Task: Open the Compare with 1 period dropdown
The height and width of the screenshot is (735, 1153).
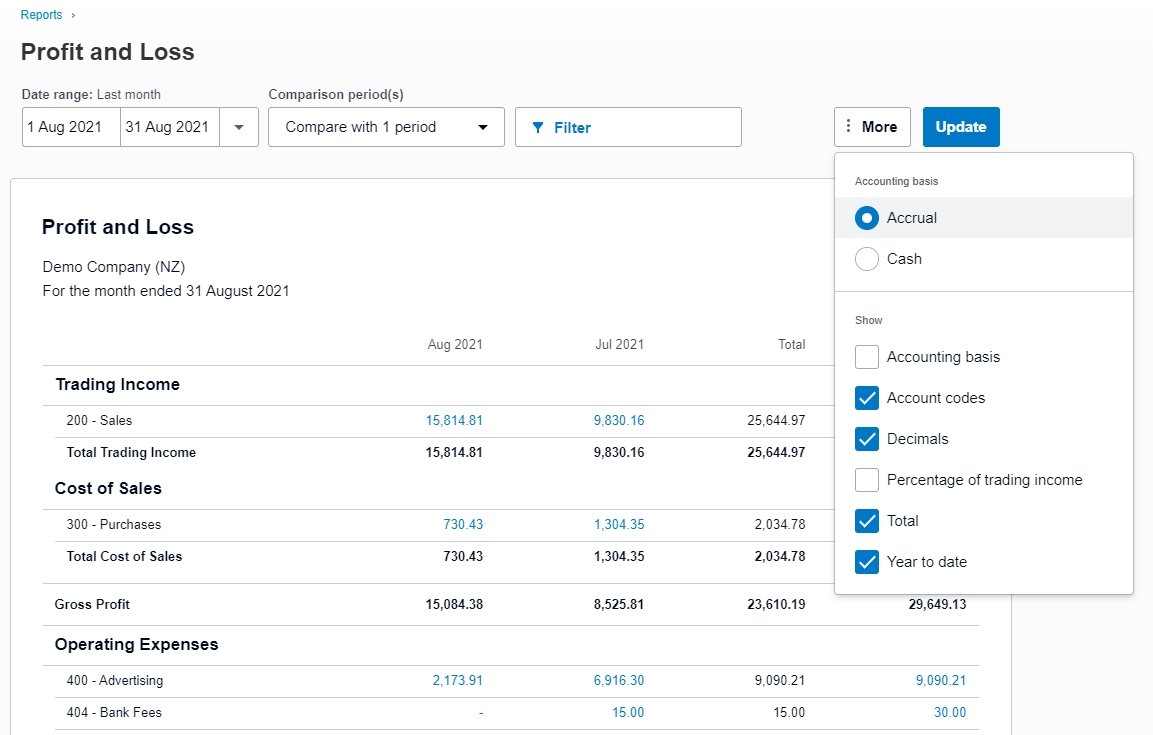Action: click(386, 127)
